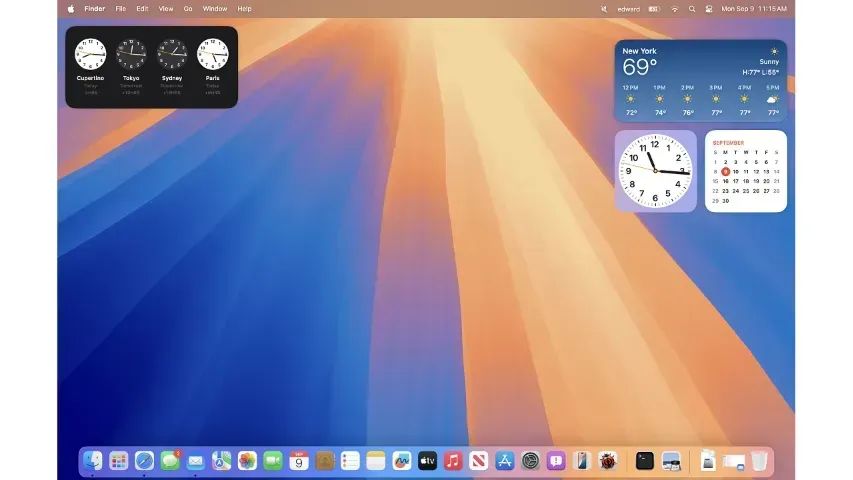Open the Terminal app icon
853x480 pixels.
click(645, 461)
